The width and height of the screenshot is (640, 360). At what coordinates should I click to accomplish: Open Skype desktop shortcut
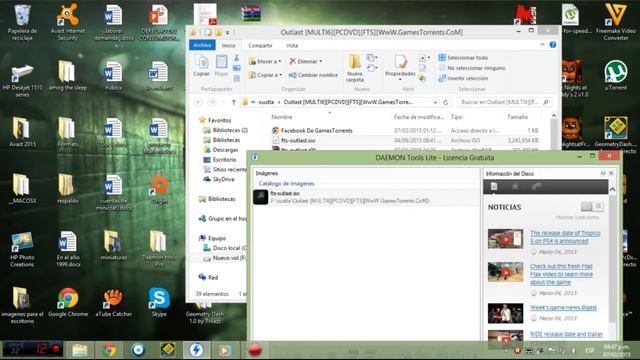(159, 302)
